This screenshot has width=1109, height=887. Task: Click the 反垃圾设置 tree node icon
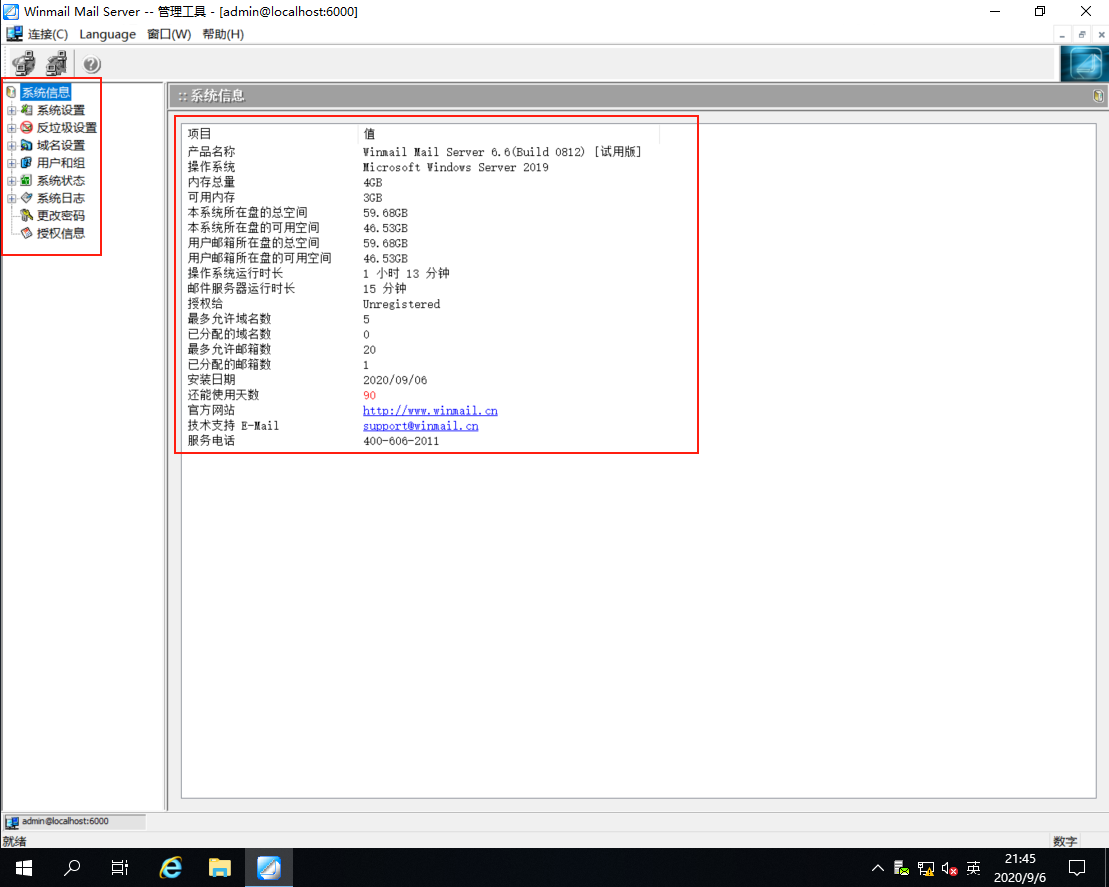[x=26, y=127]
